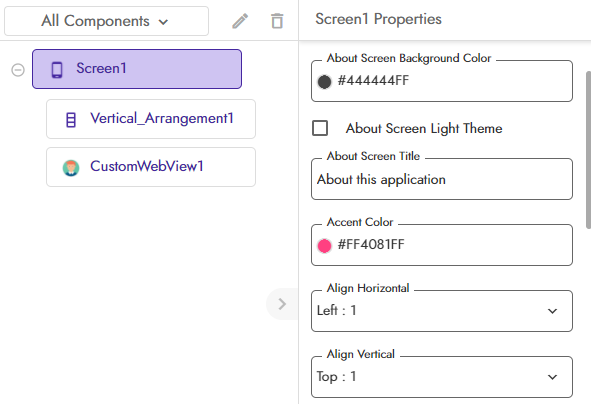
Task: Click the pink Accent Color swatch
Action: coord(324,246)
